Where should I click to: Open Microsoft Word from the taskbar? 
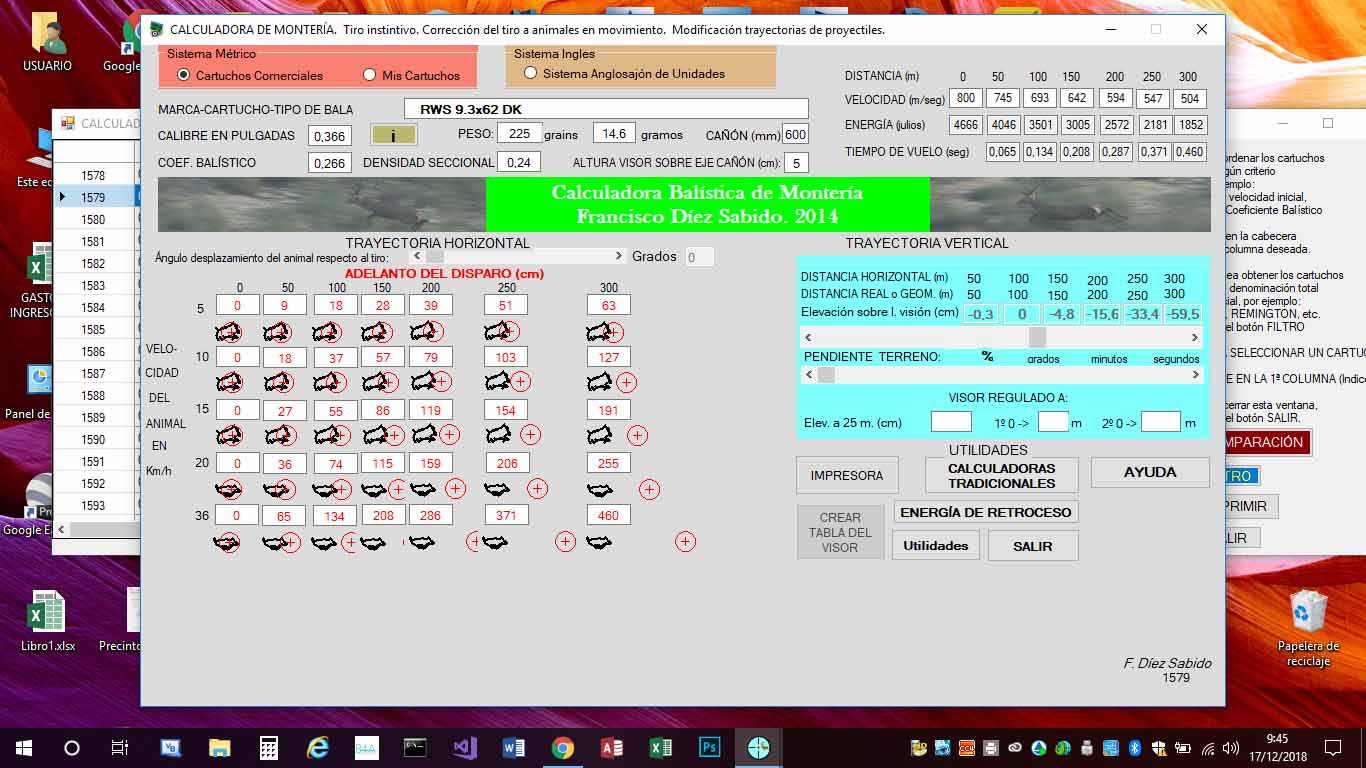tap(514, 747)
